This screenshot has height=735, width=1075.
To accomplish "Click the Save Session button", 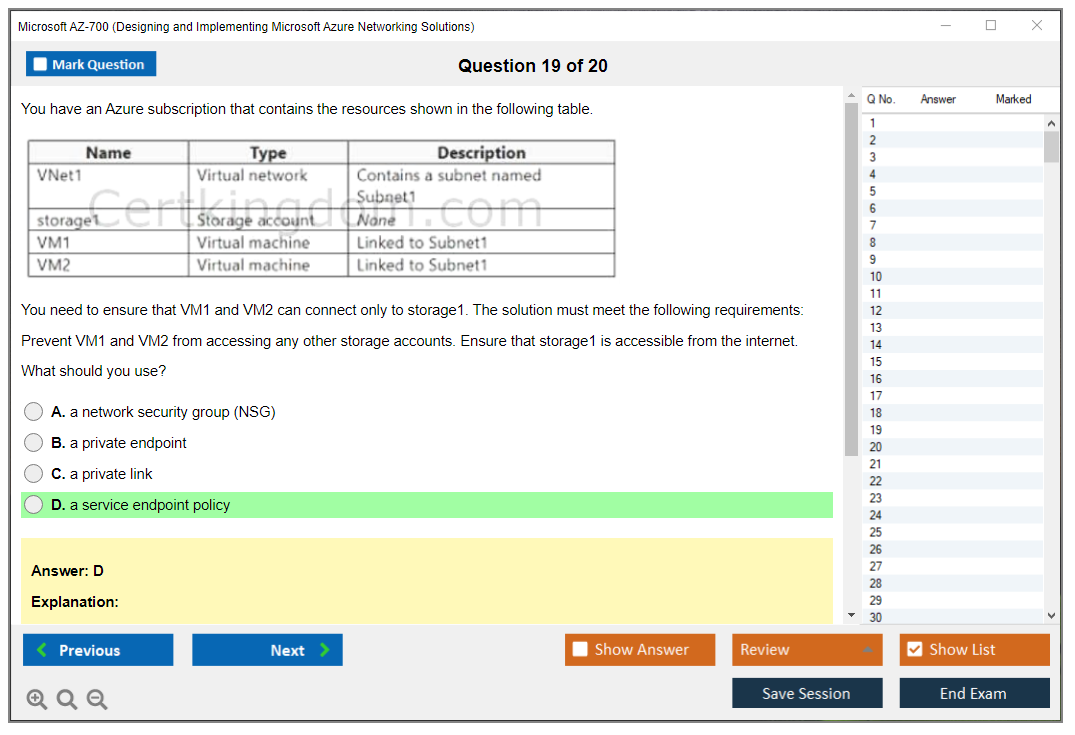I will point(807,693).
